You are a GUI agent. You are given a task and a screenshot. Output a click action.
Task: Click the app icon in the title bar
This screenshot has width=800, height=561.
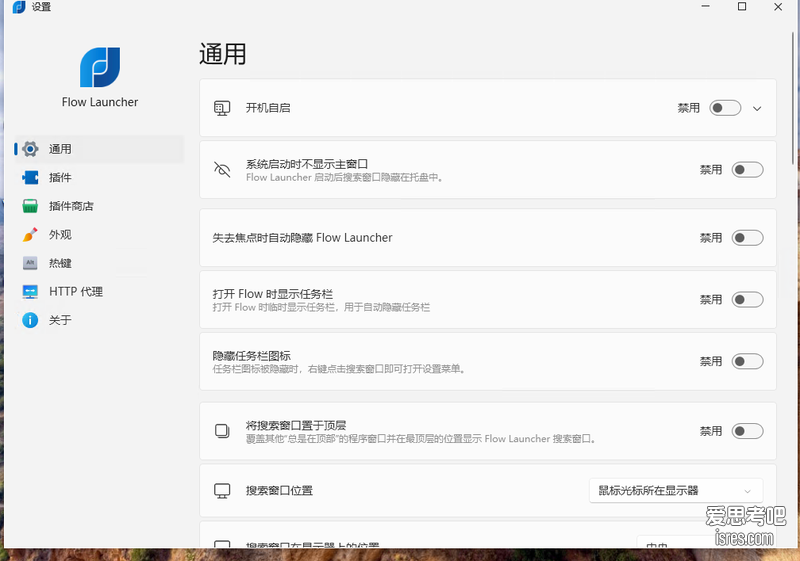coord(19,7)
